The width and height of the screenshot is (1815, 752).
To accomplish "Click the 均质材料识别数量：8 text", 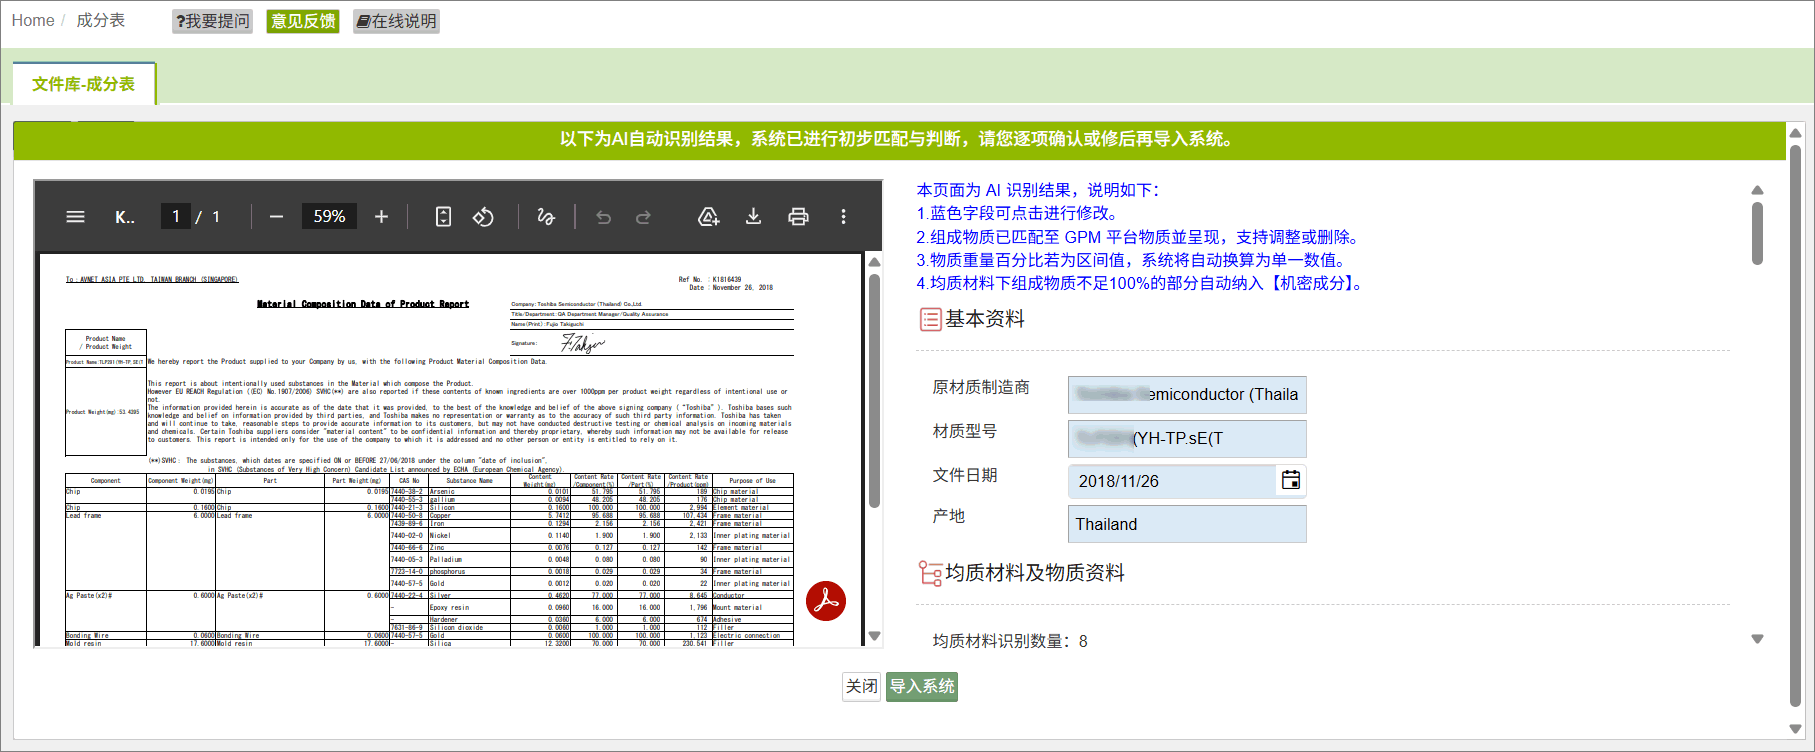I will click(x=1010, y=641).
